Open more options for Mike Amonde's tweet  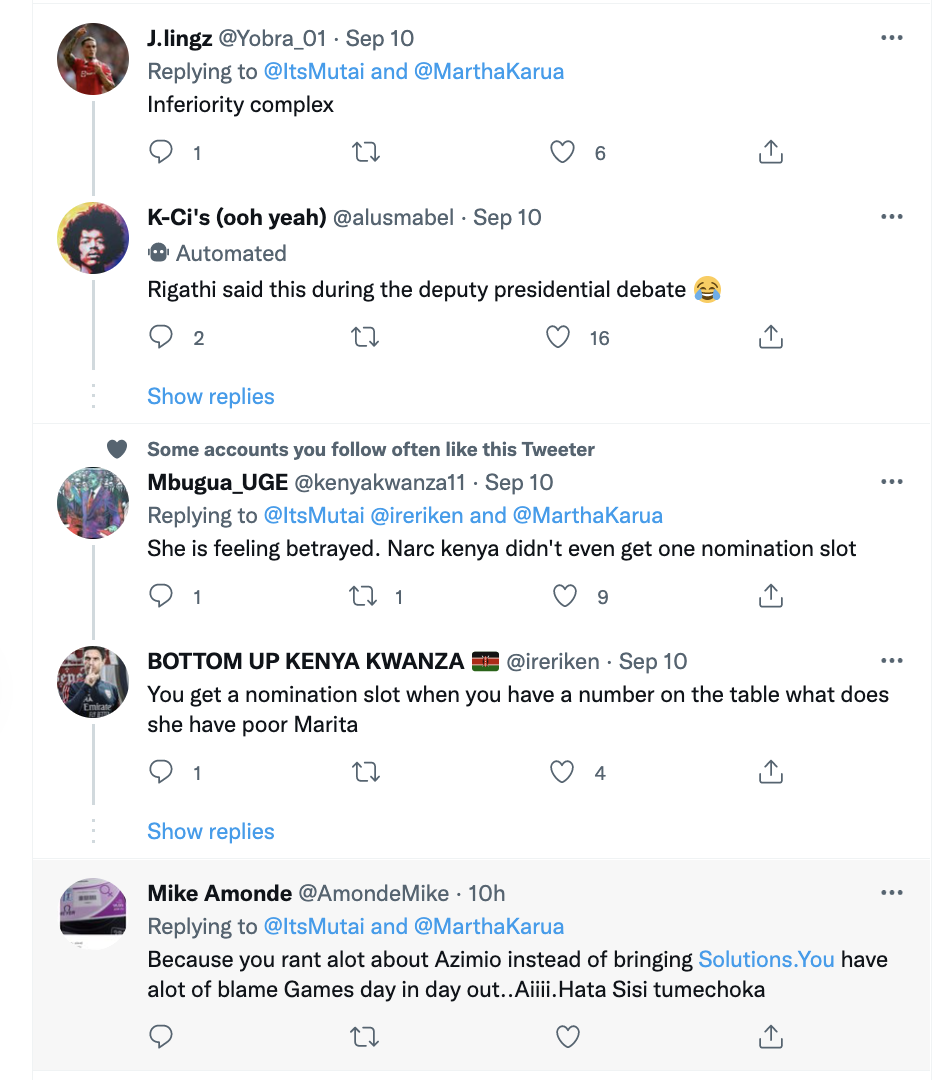click(x=891, y=892)
